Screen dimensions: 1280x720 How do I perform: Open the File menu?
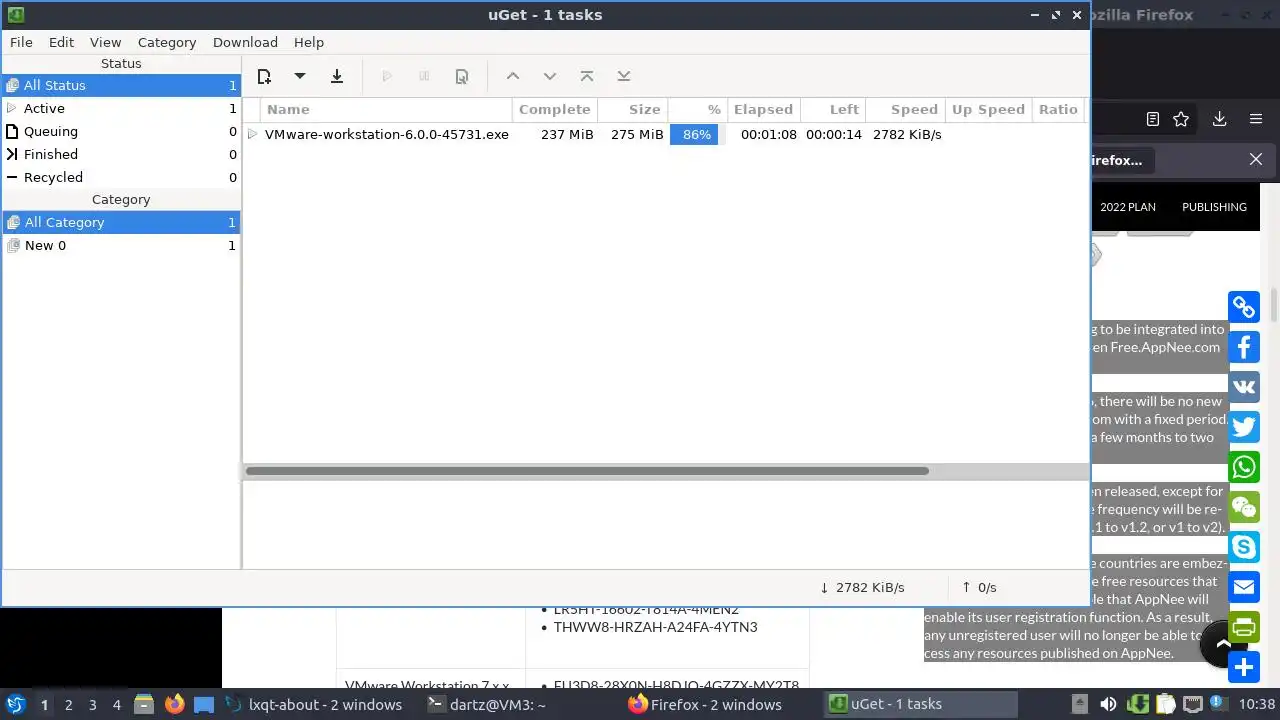click(21, 42)
